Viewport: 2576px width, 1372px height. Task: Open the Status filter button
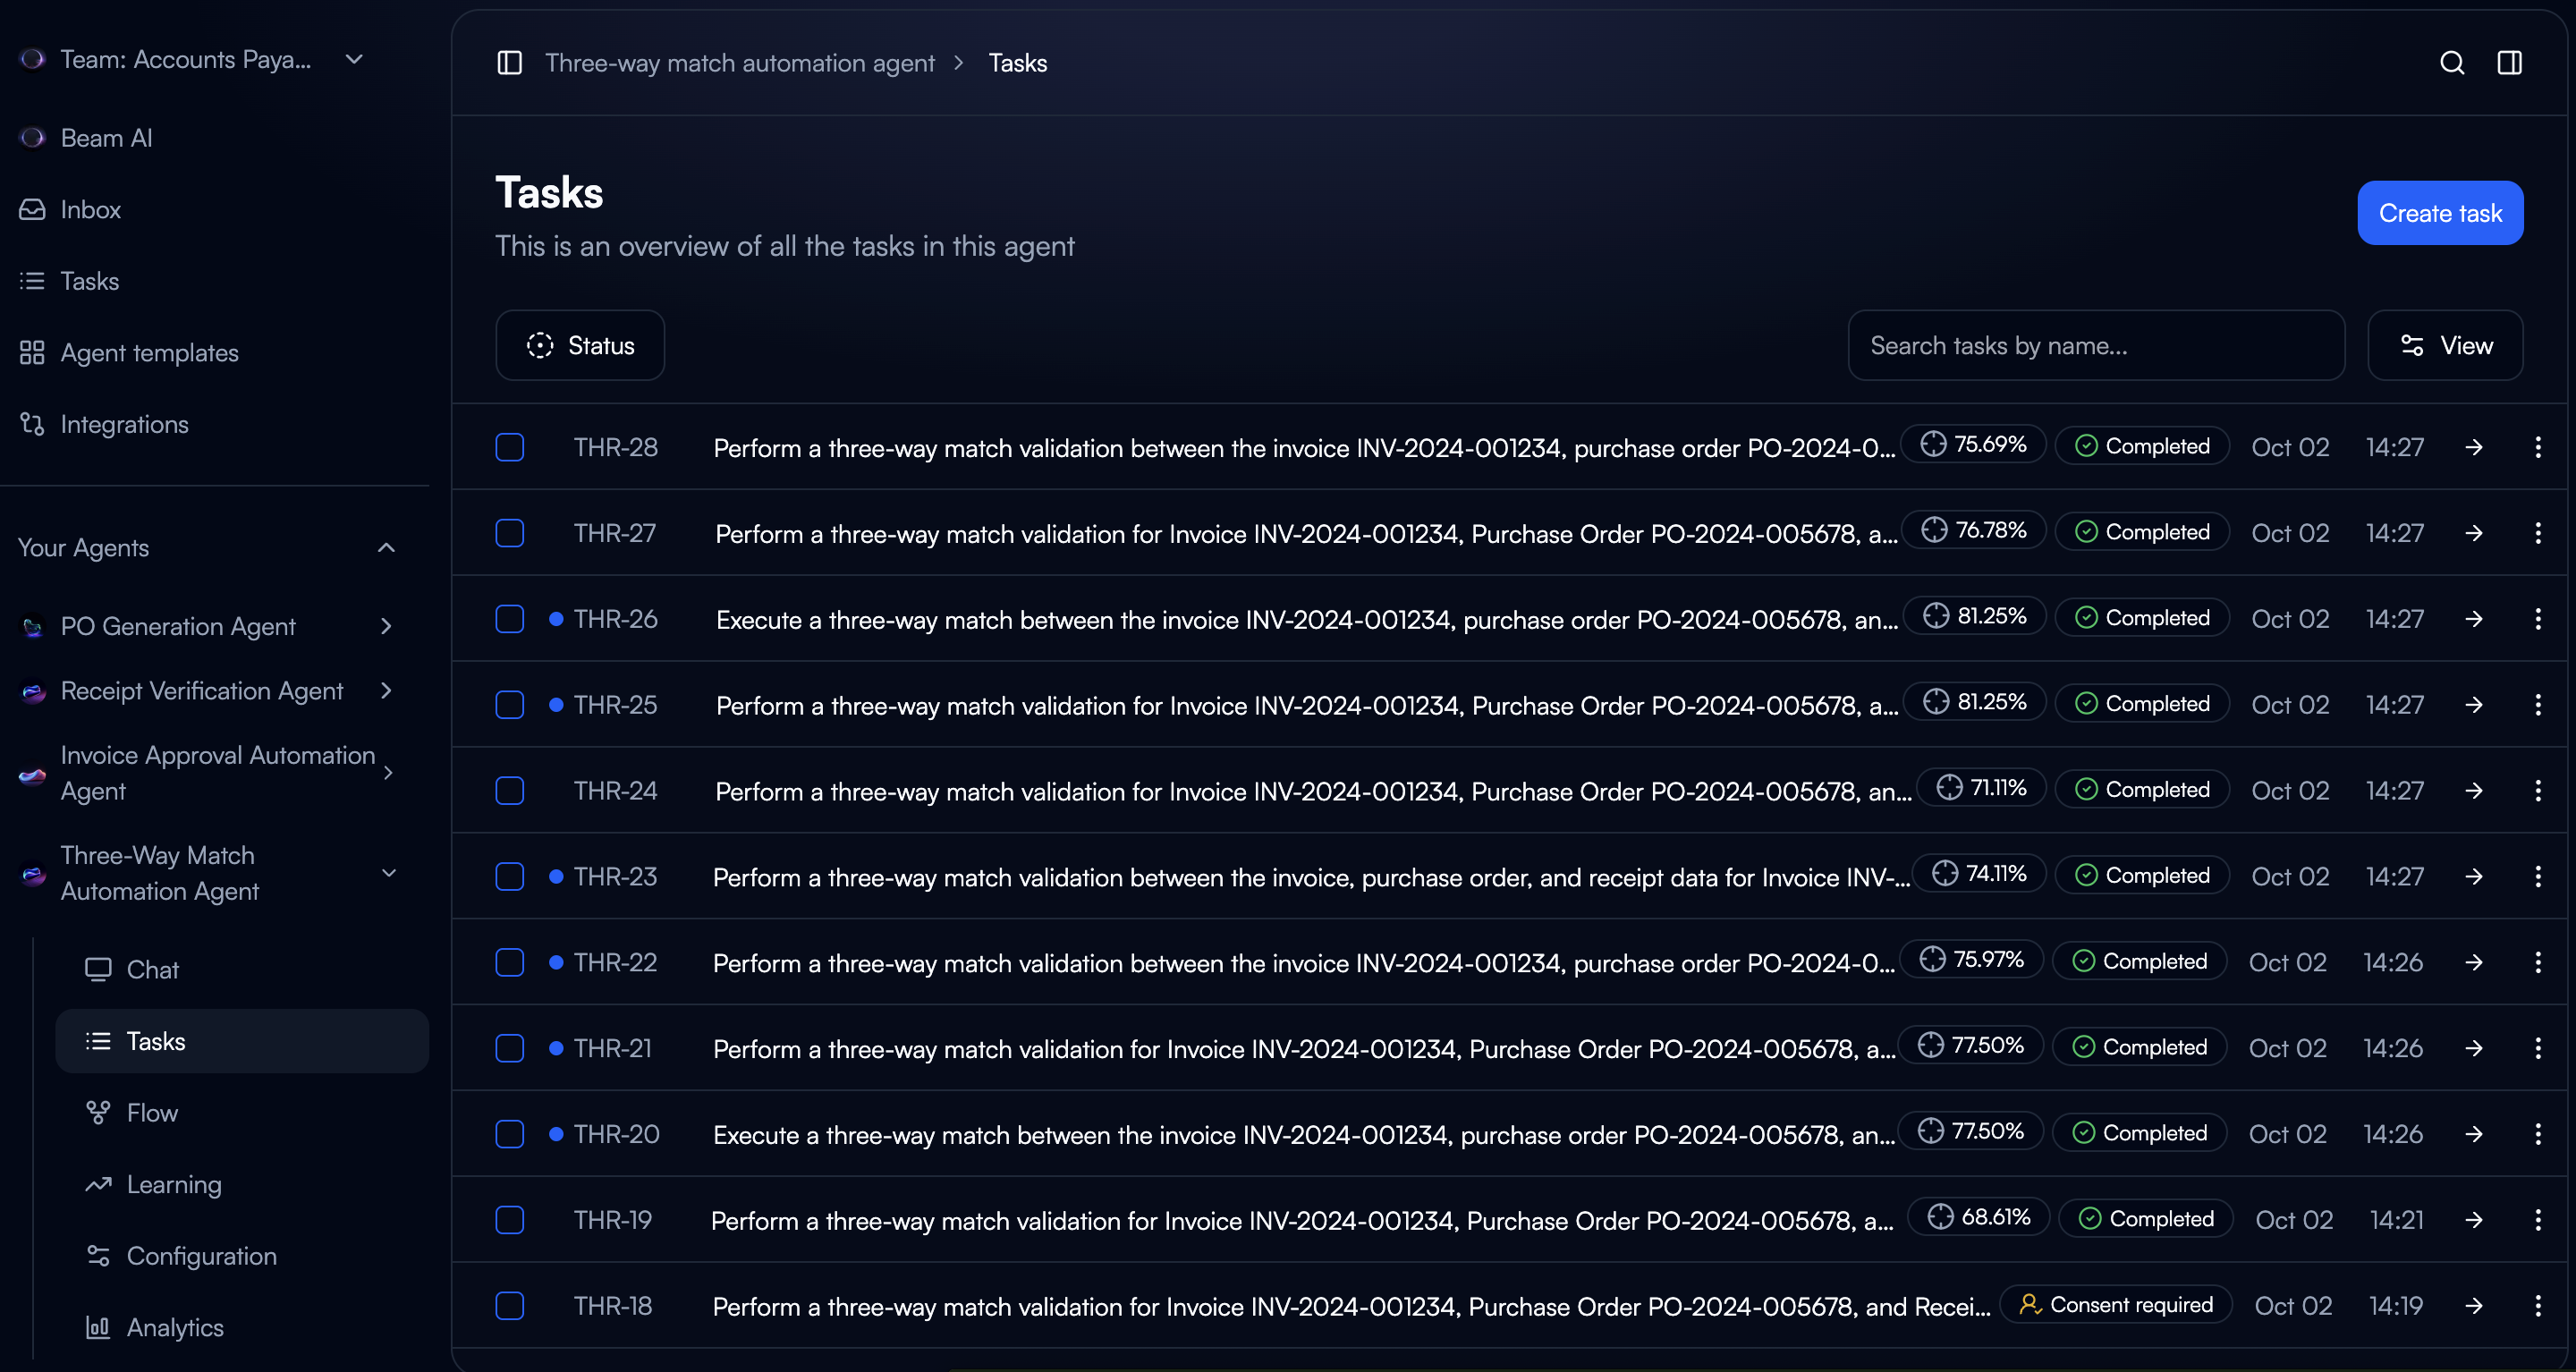coord(580,345)
